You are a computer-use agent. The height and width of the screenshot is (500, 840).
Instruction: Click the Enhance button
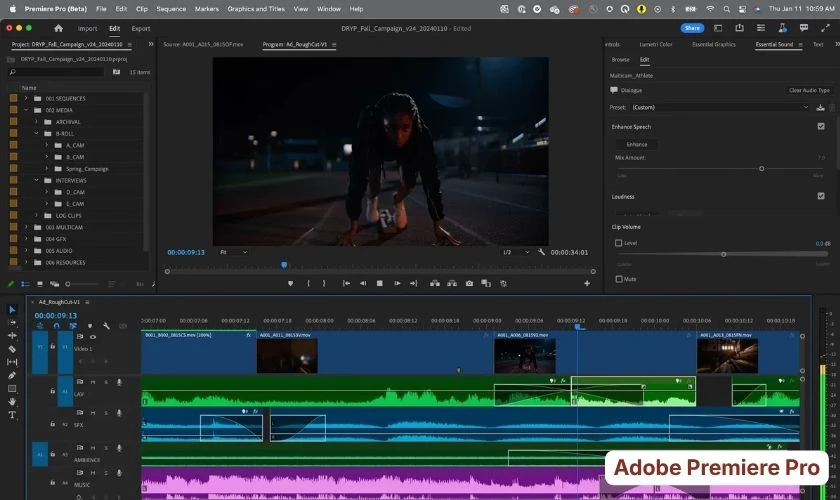click(636, 145)
